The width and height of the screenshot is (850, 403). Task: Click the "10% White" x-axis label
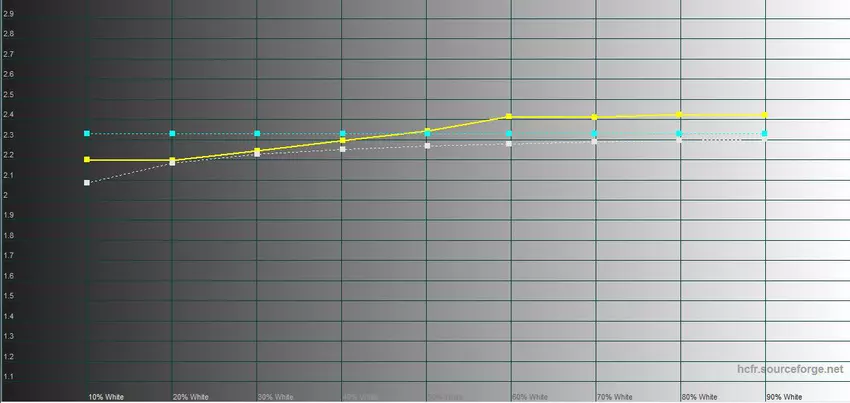click(x=105, y=396)
